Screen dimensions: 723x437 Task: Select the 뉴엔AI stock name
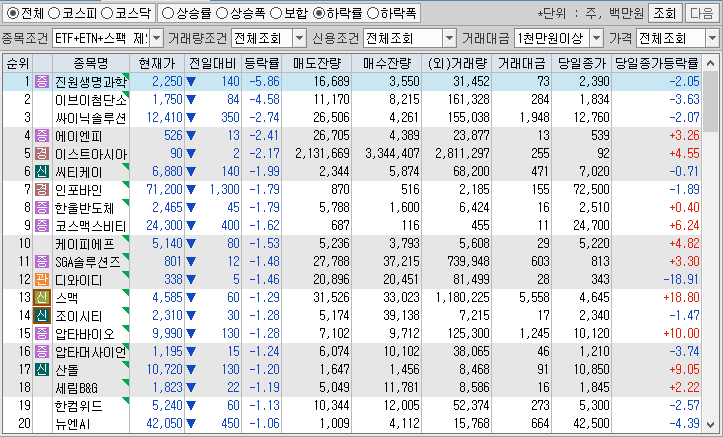point(73,423)
